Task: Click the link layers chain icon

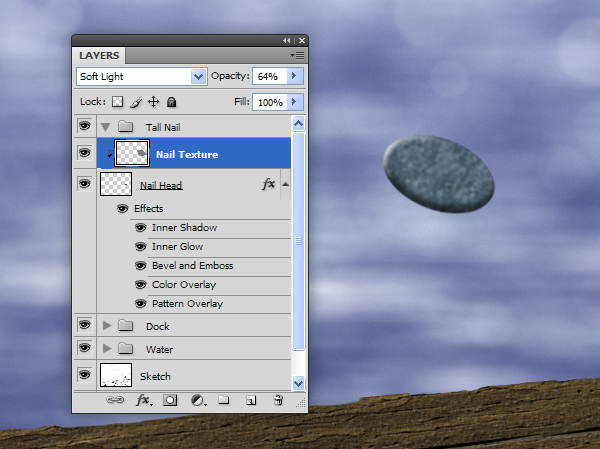Action: [x=115, y=400]
